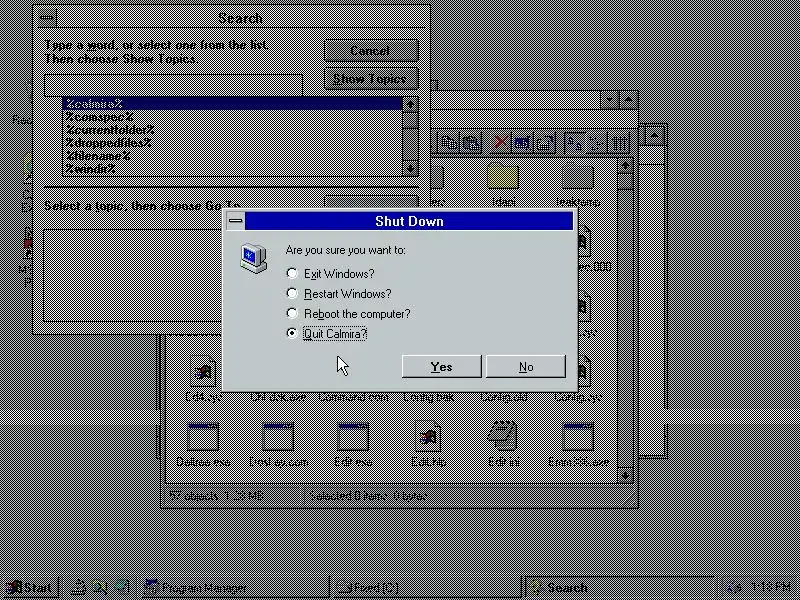Select %calmira% in the Search list
Viewport: 800px width, 600px height.
pyautogui.click(x=233, y=104)
